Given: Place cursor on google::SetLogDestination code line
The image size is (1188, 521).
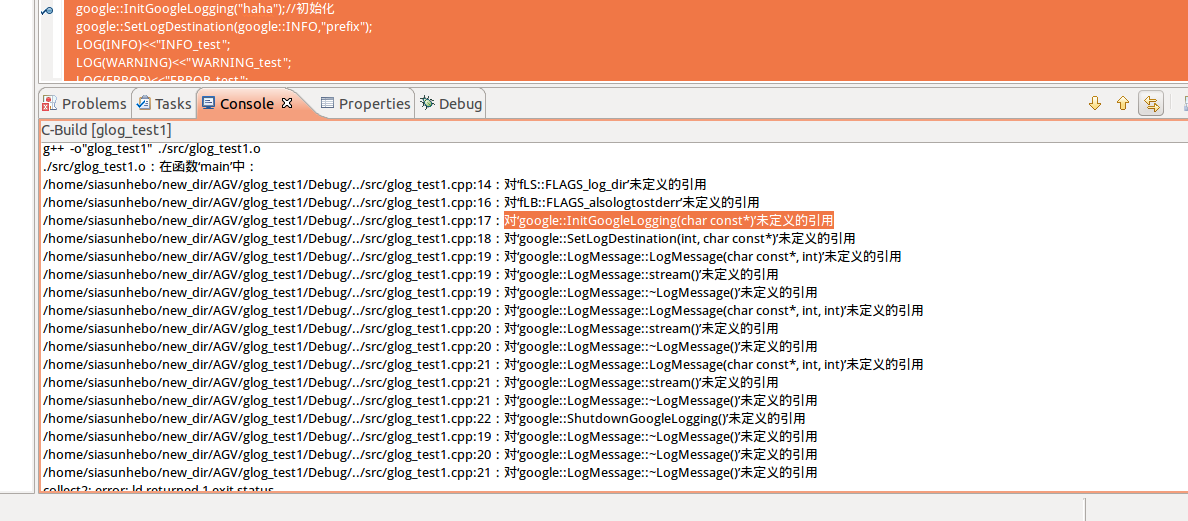Looking at the screenshot, I should coord(224,27).
